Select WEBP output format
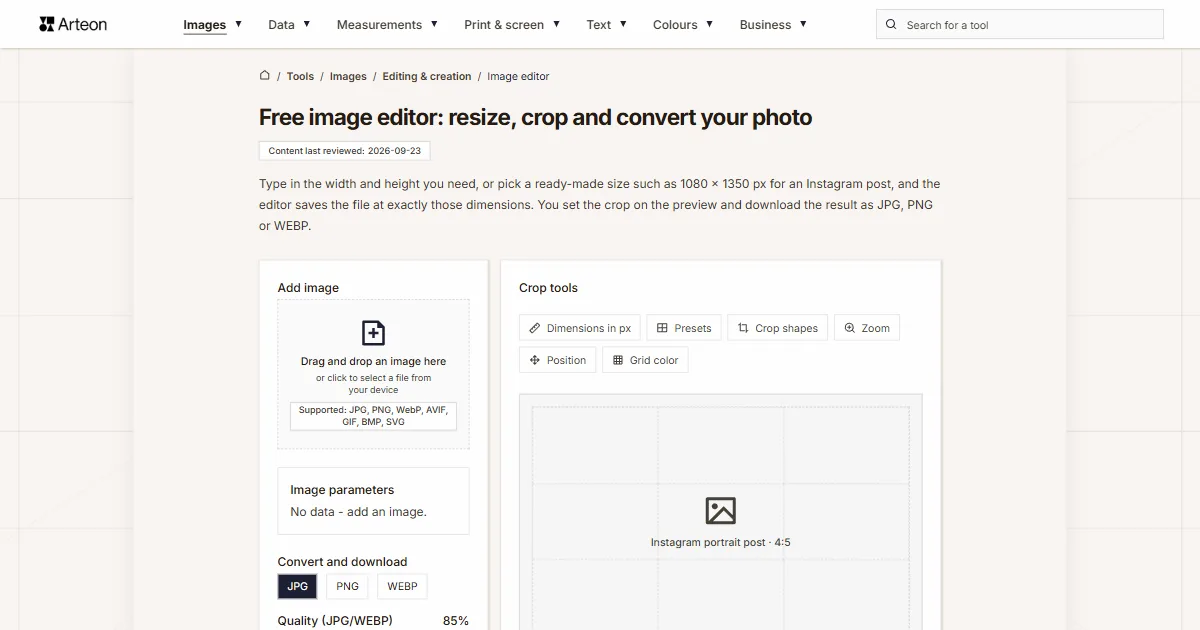The image size is (1200, 630). 402,586
